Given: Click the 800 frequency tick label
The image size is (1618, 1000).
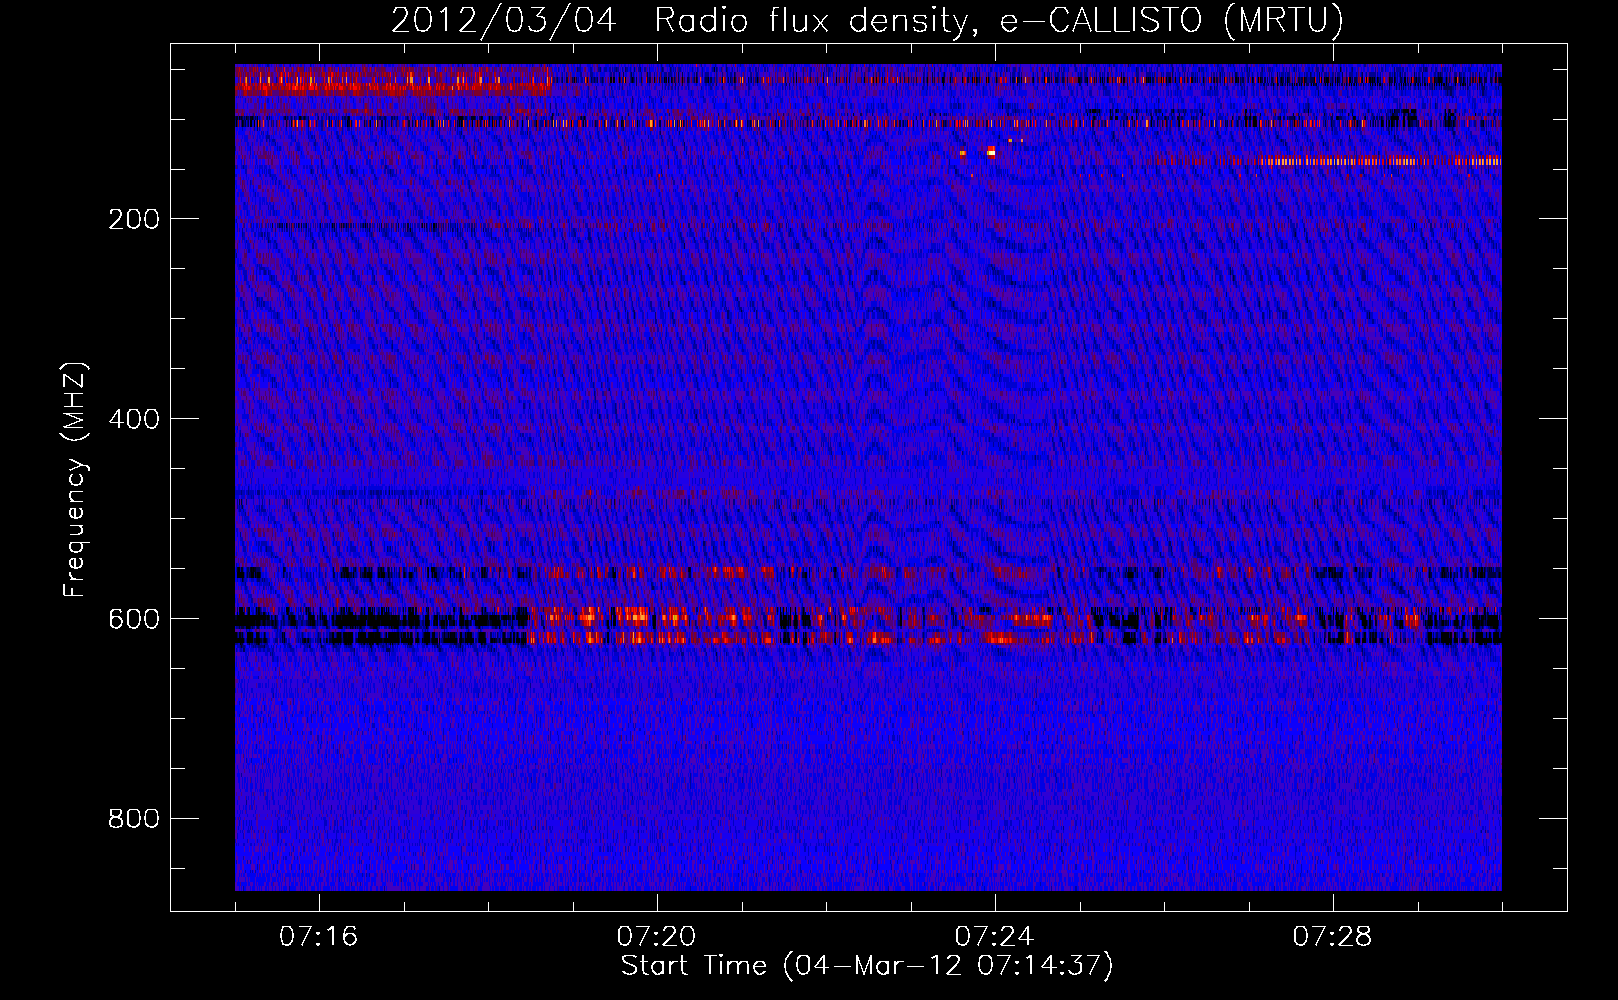Looking at the screenshot, I should point(134,819).
